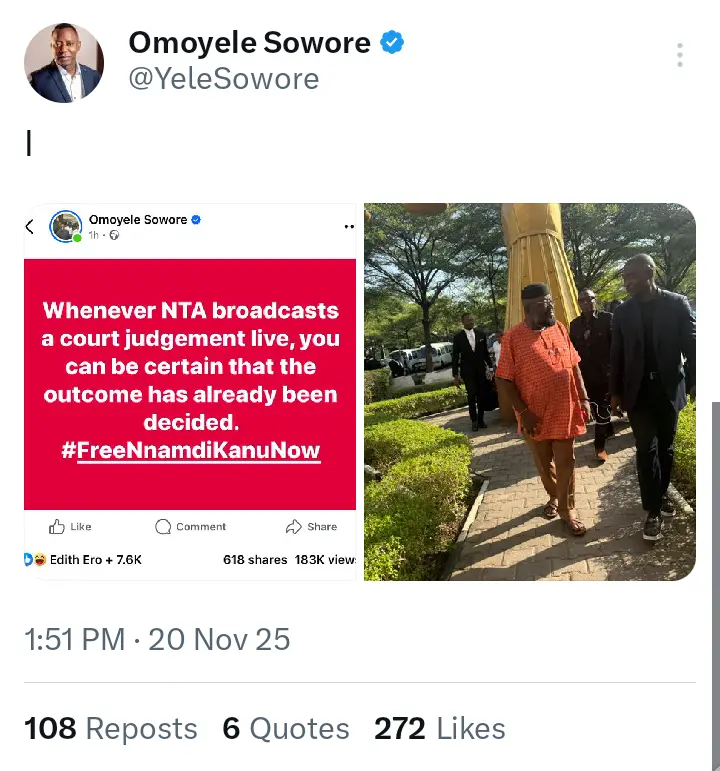Click the Comment speech bubble icon
720x771 pixels.
tap(163, 527)
